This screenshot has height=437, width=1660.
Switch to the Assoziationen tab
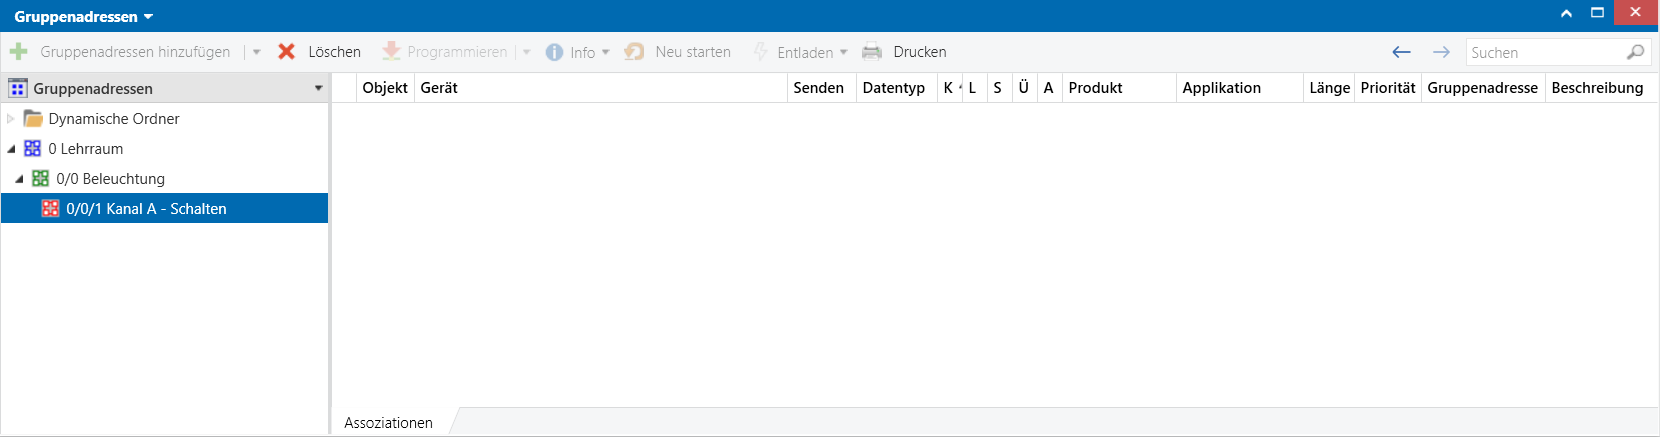tap(388, 423)
